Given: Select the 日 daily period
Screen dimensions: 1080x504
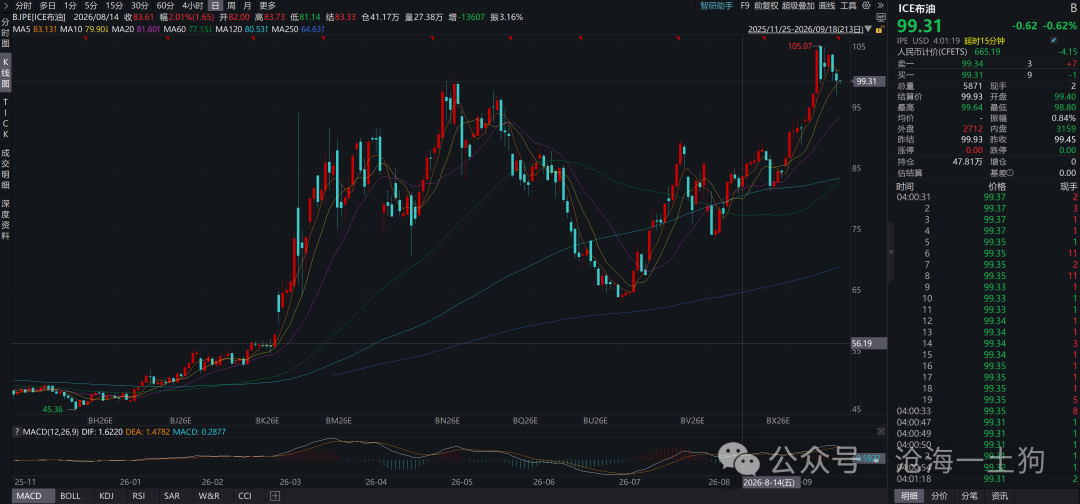Looking at the screenshot, I should pos(216,5).
